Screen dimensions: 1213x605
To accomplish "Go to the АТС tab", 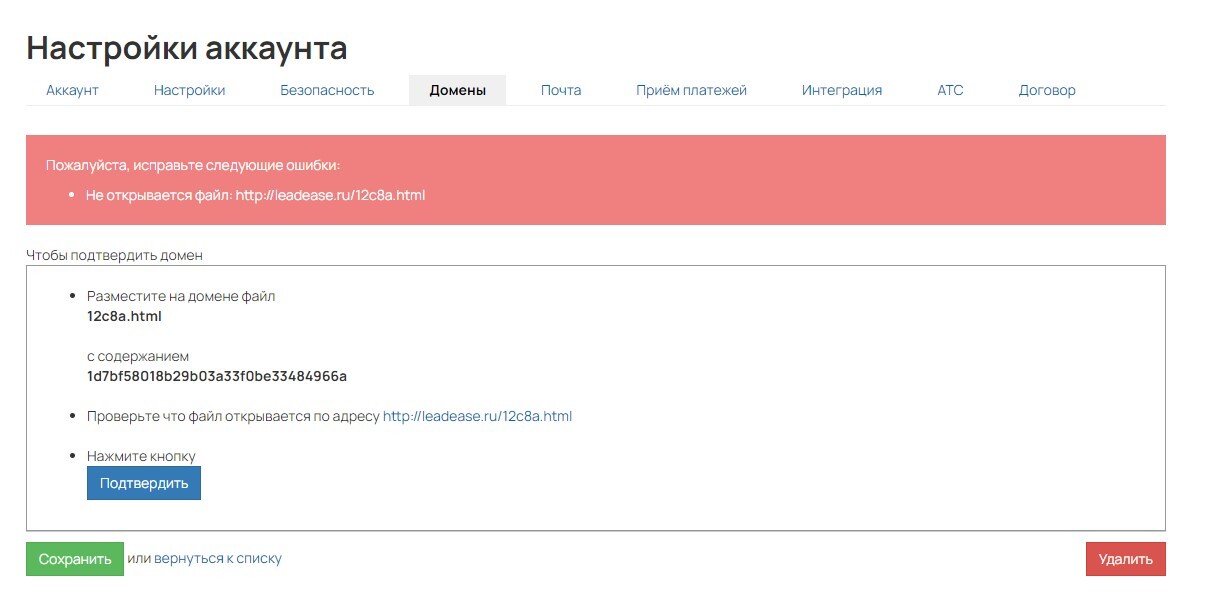I will coord(950,90).
